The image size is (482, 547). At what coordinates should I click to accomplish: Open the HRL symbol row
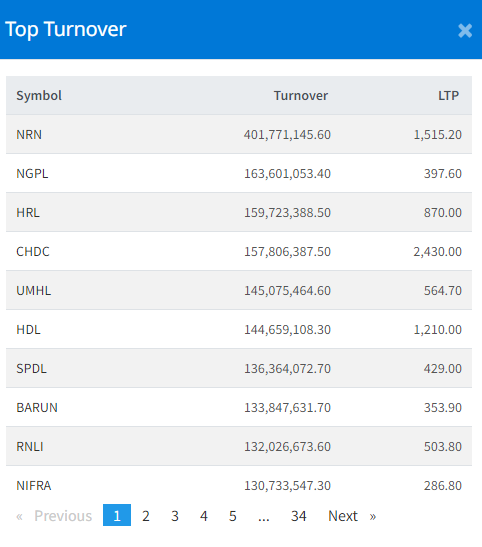click(x=239, y=212)
